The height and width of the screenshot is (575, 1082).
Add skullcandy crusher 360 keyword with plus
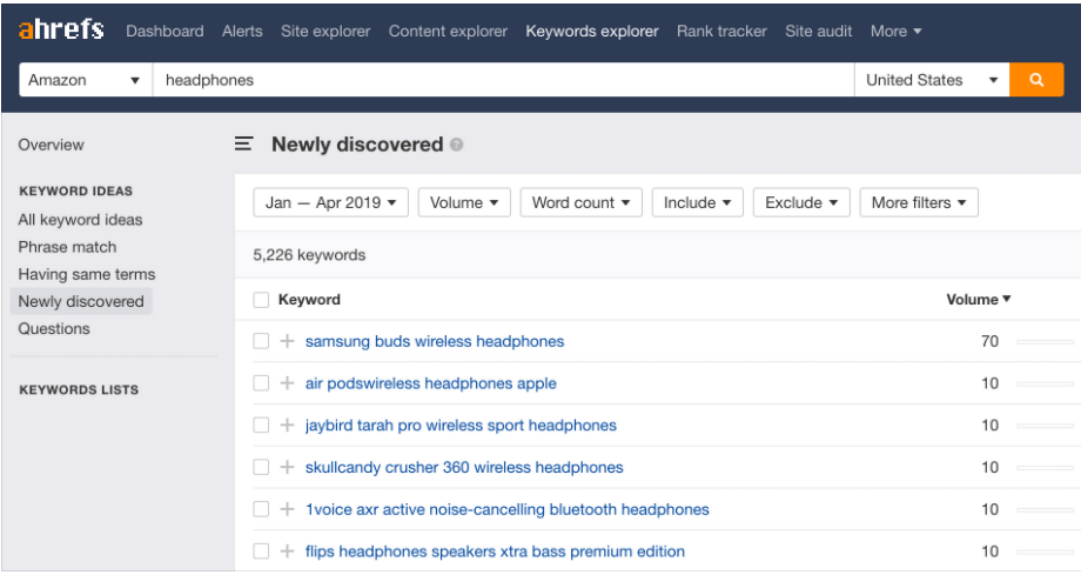pyautogui.click(x=287, y=467)
